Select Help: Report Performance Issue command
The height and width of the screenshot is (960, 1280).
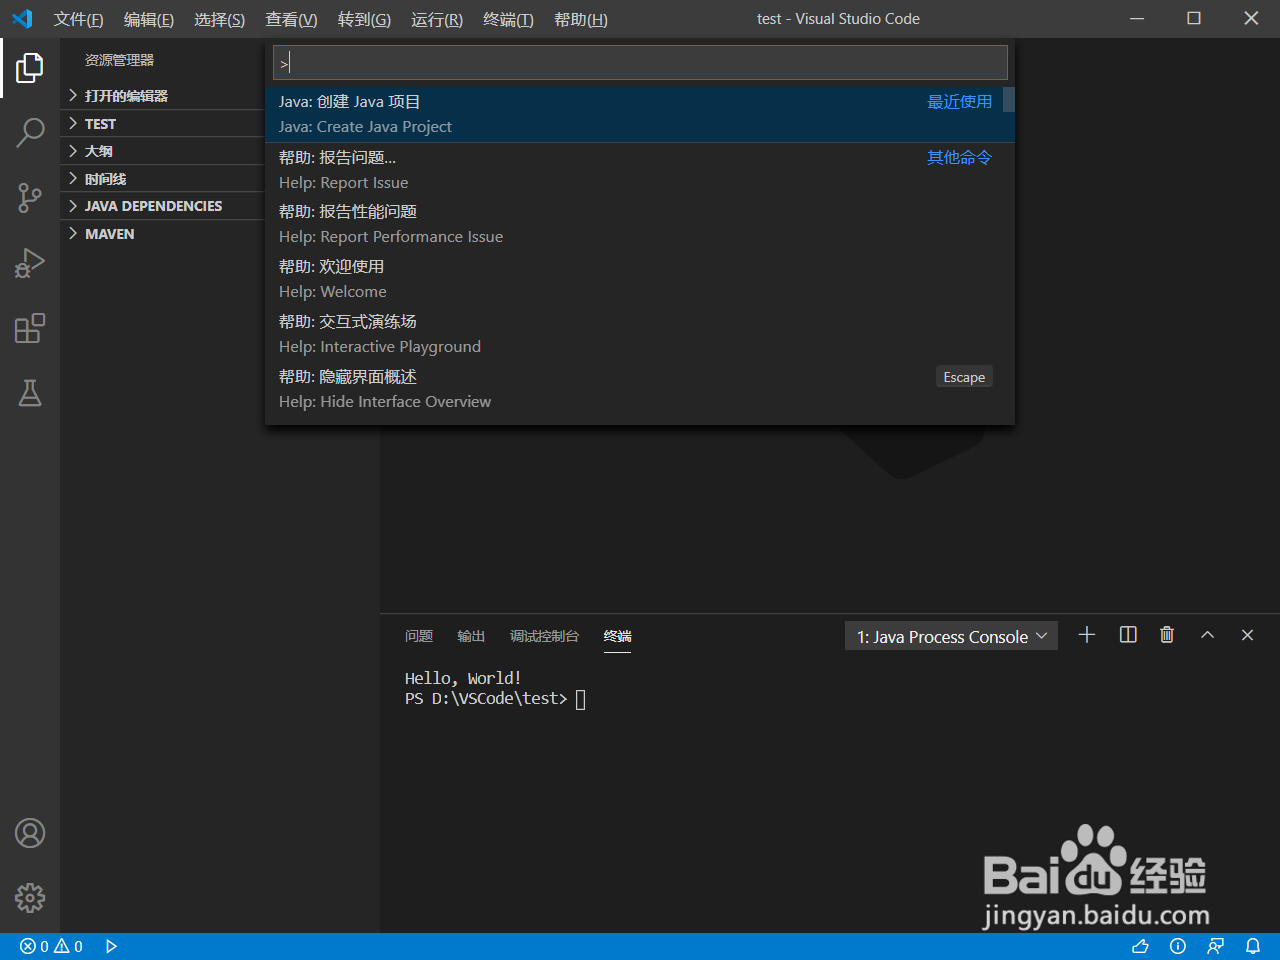click(x=640, y=224)
